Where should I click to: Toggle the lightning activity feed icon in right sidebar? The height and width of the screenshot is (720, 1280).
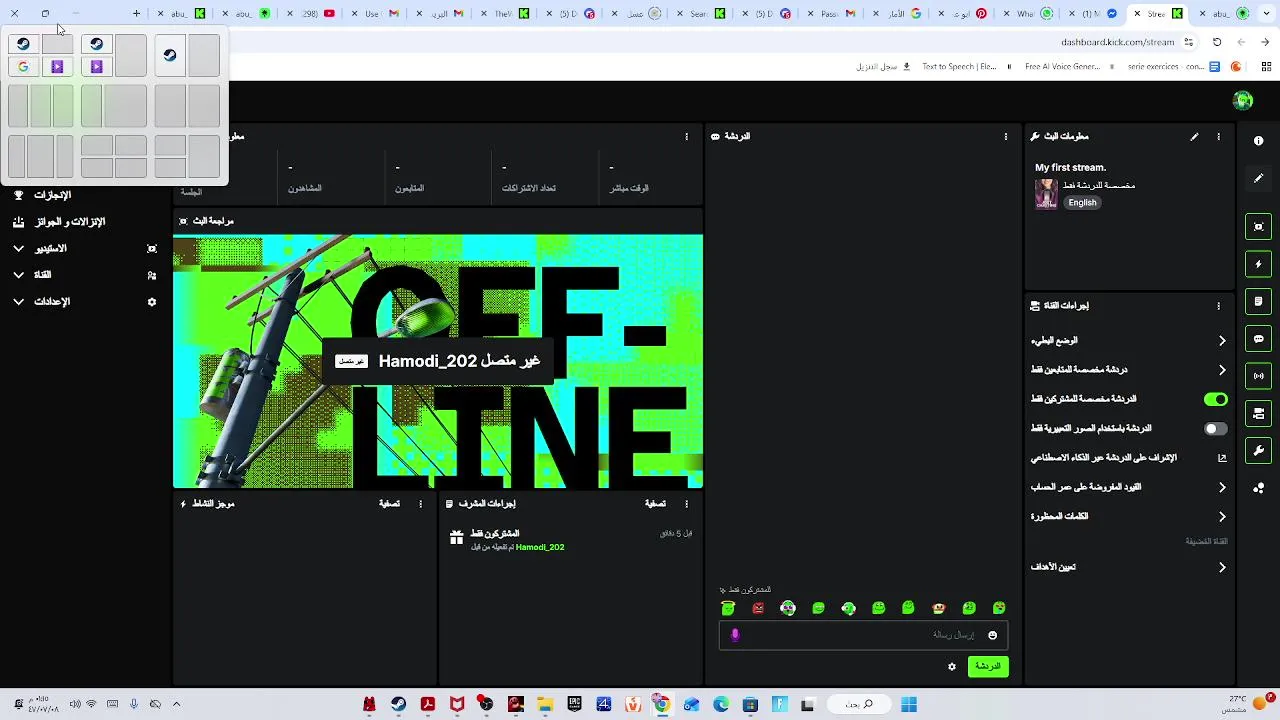[x=1258, y=264]
